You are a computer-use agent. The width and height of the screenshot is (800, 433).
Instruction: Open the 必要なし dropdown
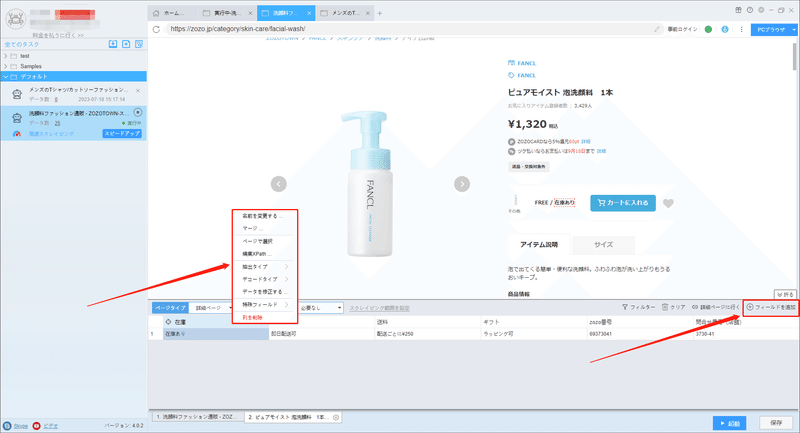click(320, 308)
